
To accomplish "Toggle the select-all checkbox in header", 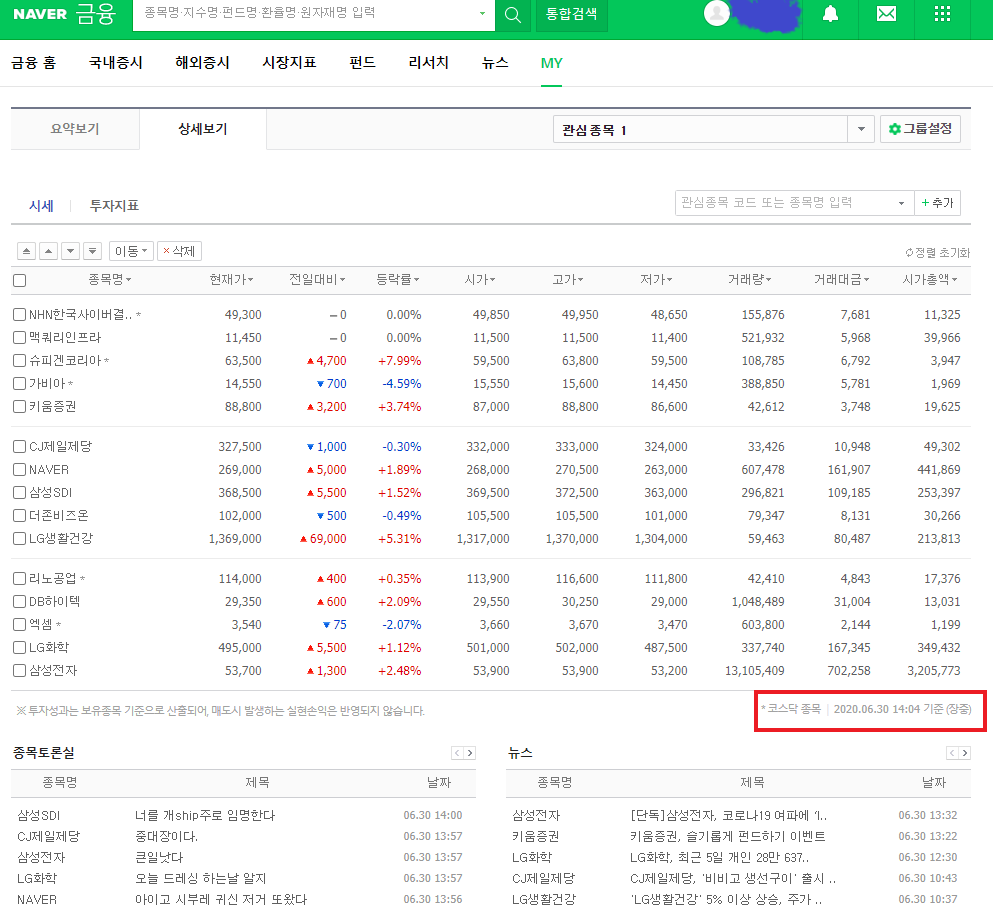I will [x=20, y=280].
